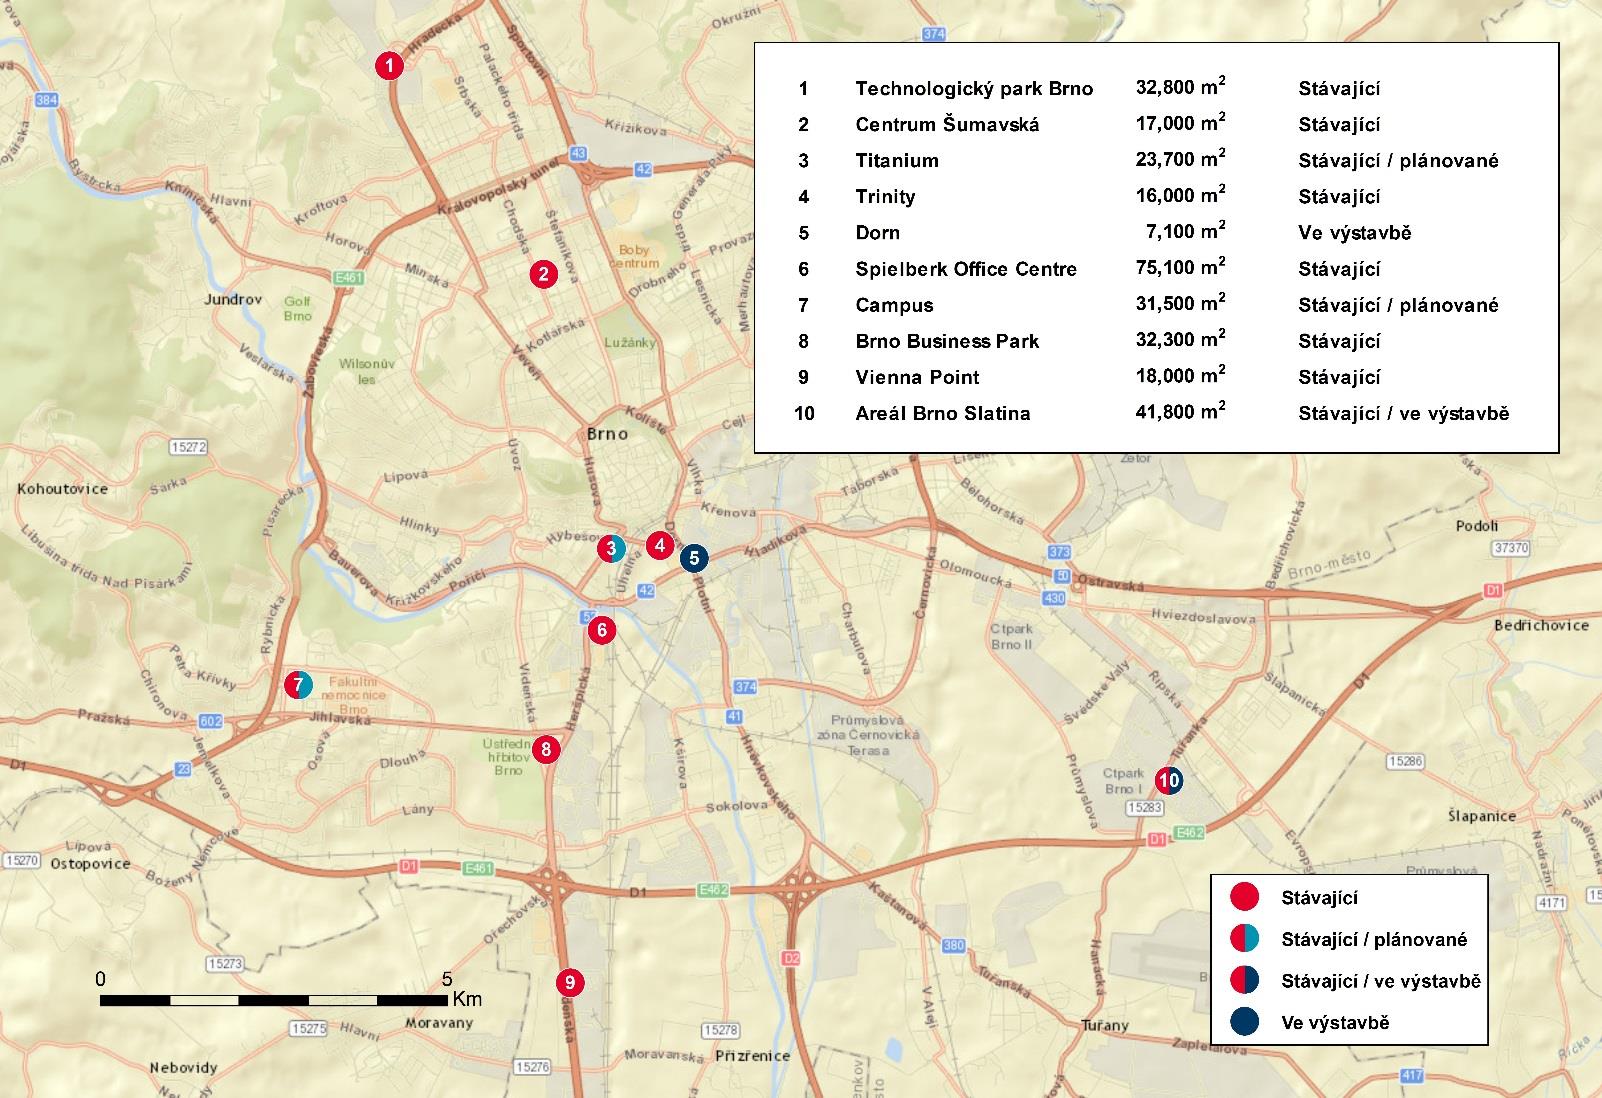Select red marker 4 for Trinity
The height and width of the screenshot is (1098, 1602).
coord(659,545)
